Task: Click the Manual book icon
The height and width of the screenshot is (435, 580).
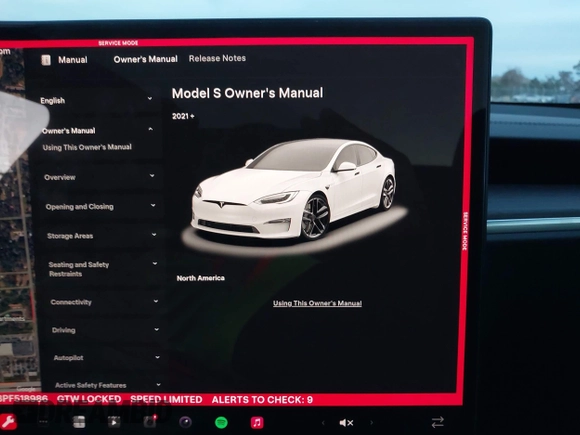Action: click(x=46, y=60)
